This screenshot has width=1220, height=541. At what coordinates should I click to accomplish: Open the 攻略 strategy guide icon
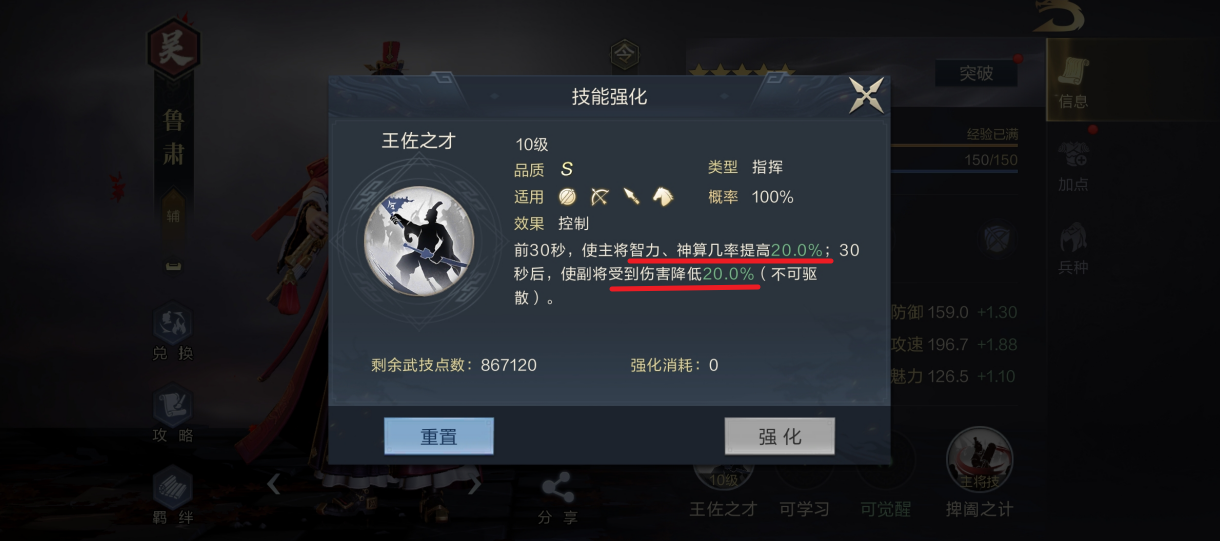173,416
